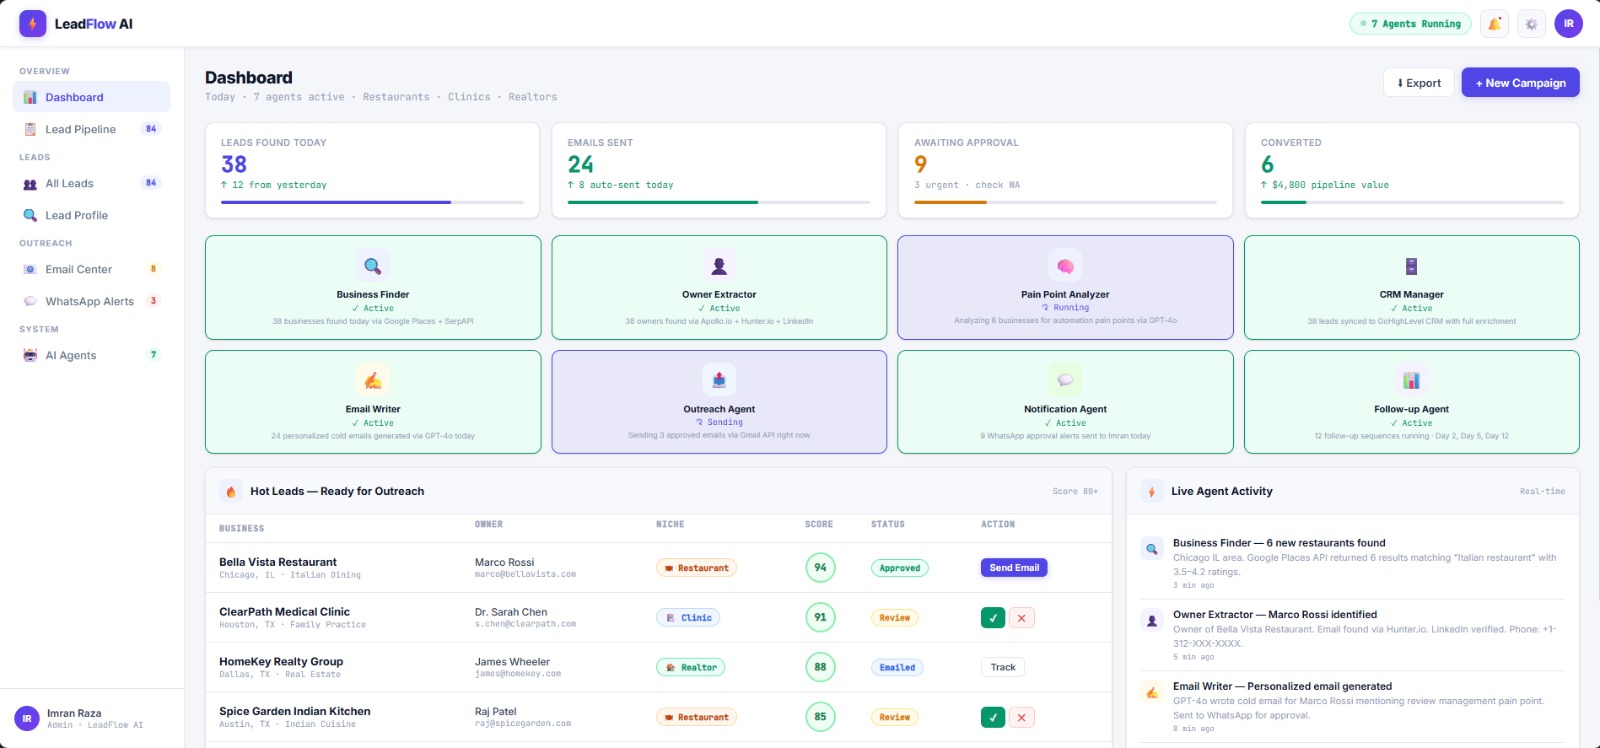Click the Email Center 8 count badge

[x=153, y=269]
